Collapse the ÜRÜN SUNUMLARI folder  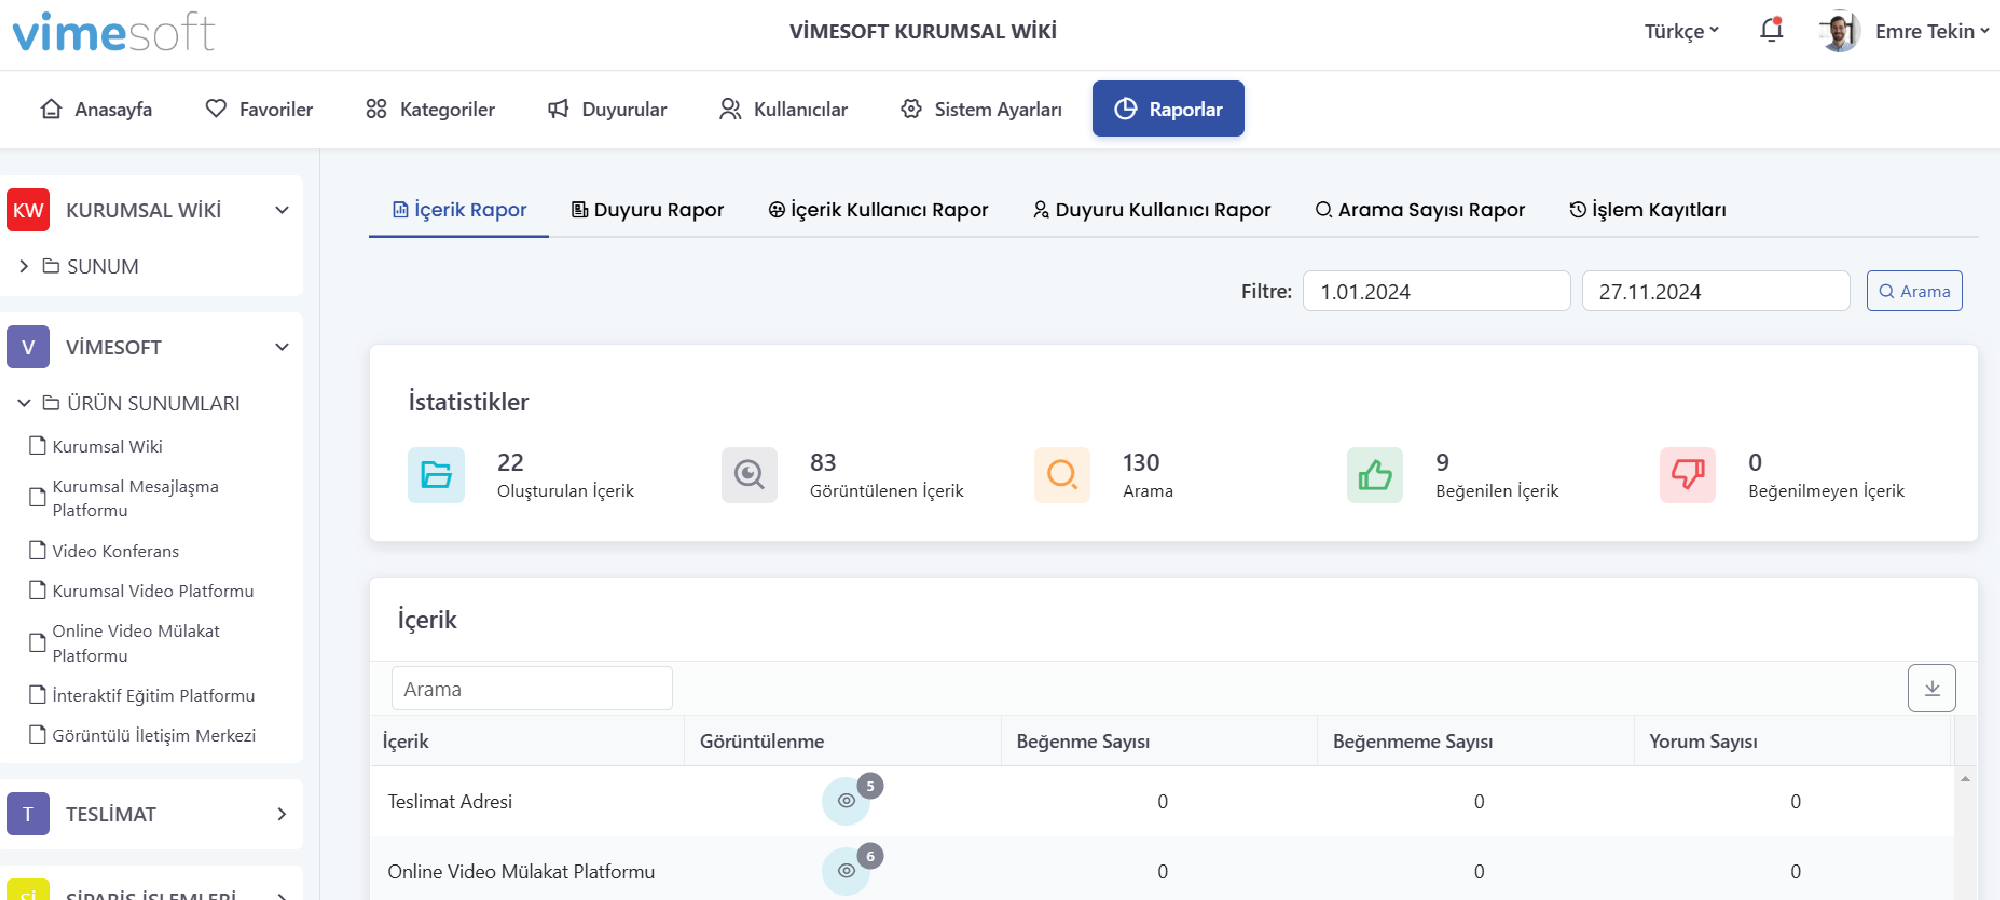click(x=24, y=403)
